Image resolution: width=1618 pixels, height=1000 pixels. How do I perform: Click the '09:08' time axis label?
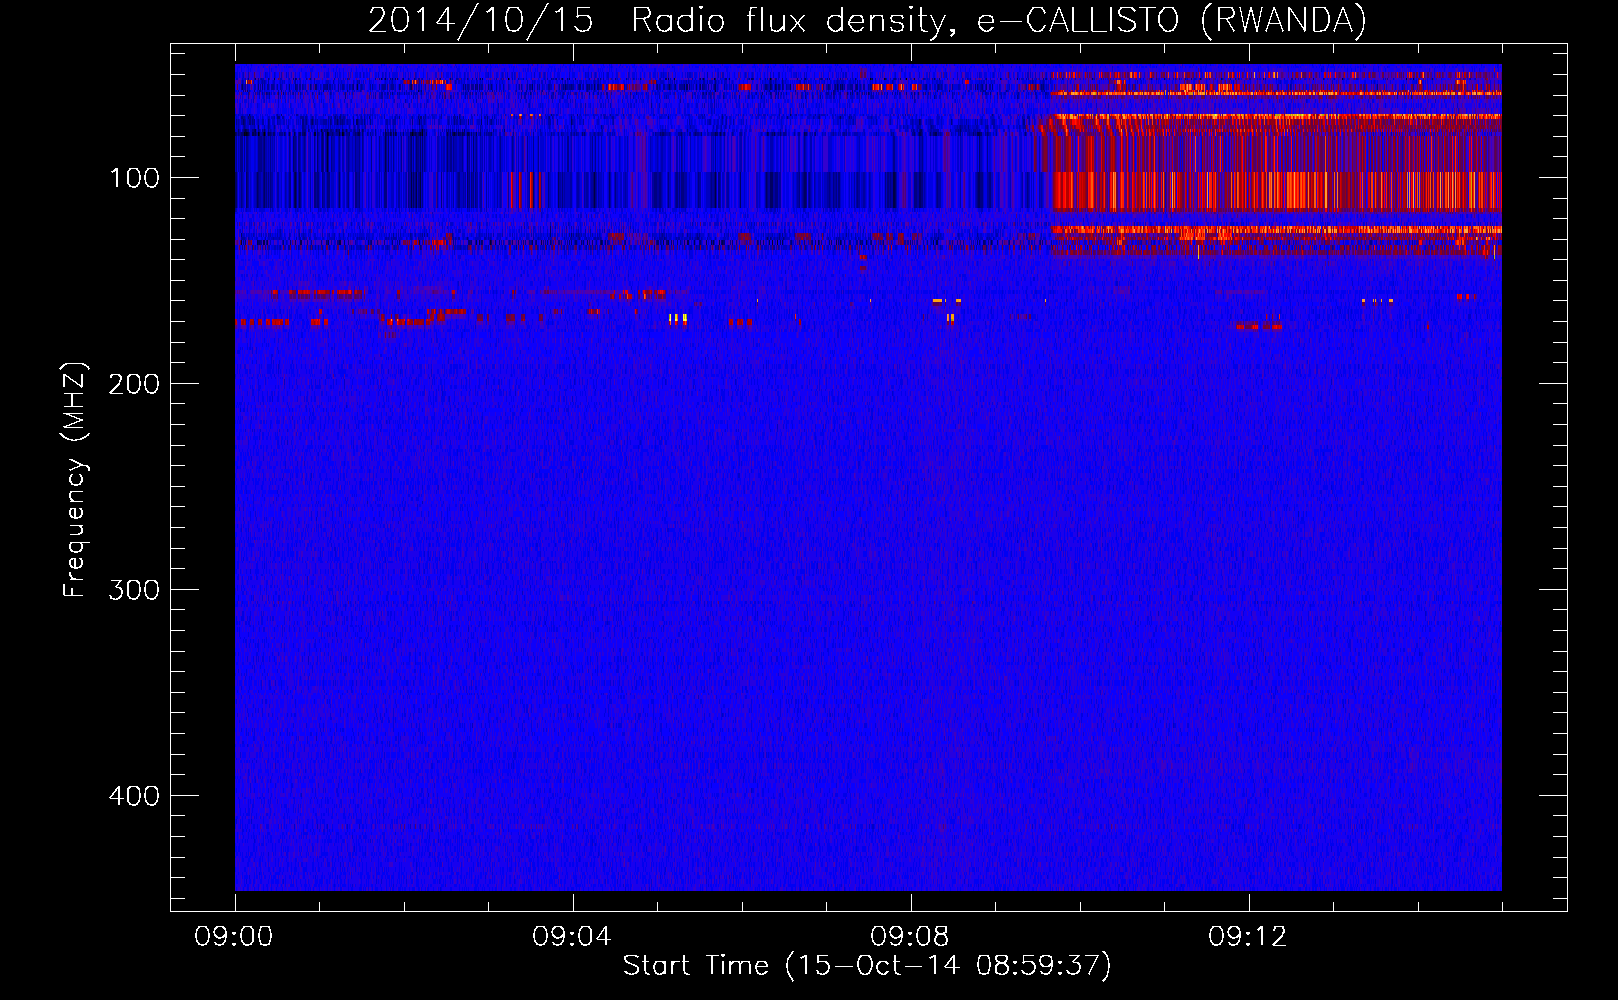[910, 937]
